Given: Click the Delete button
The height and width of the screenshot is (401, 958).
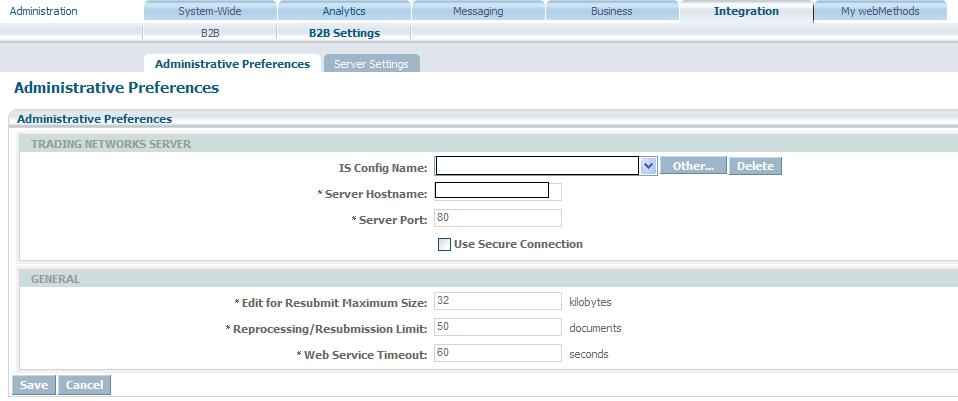Looking at the screenshot, I should pos(755,166).
